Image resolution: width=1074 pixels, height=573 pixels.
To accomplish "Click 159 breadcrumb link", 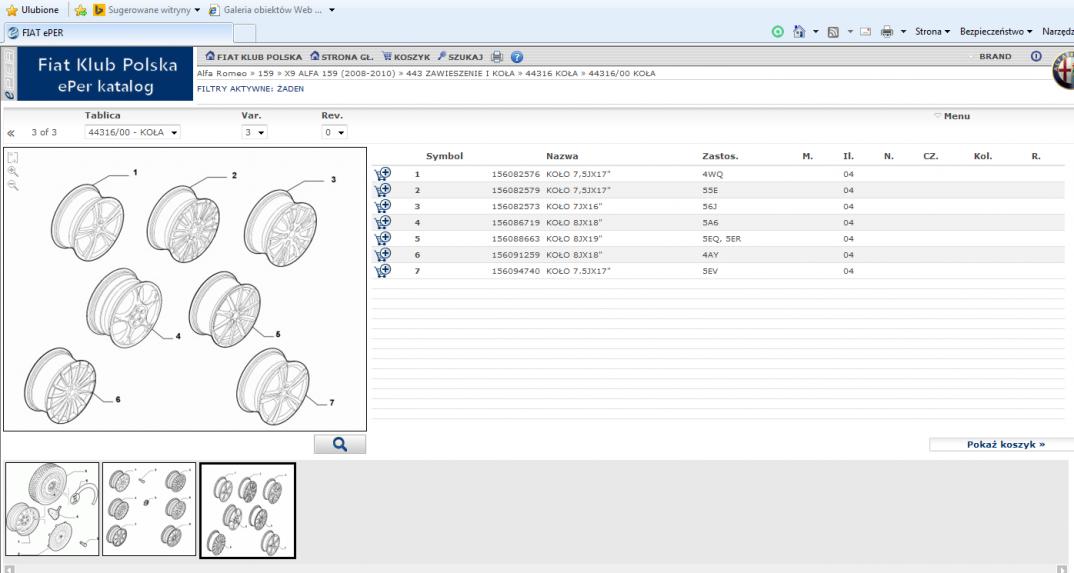I will click(266, 73).
